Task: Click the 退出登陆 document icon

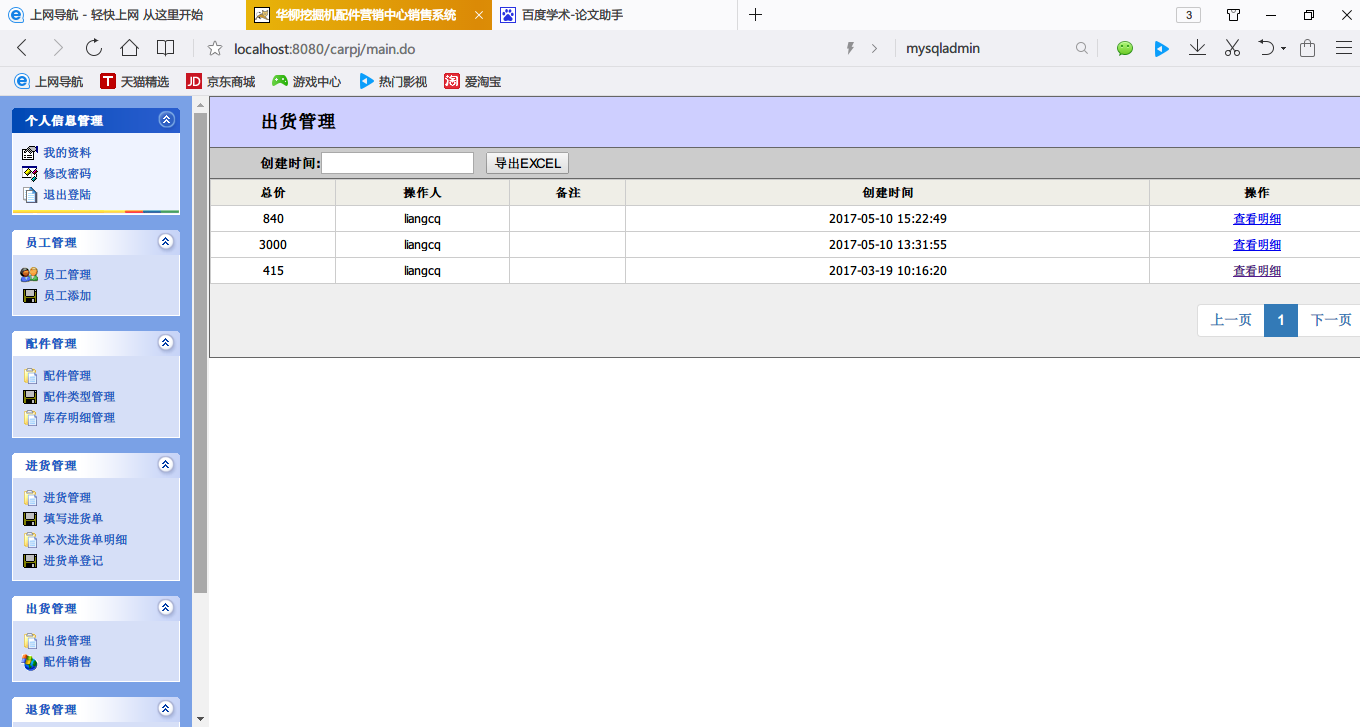Action: pos(29,195)
